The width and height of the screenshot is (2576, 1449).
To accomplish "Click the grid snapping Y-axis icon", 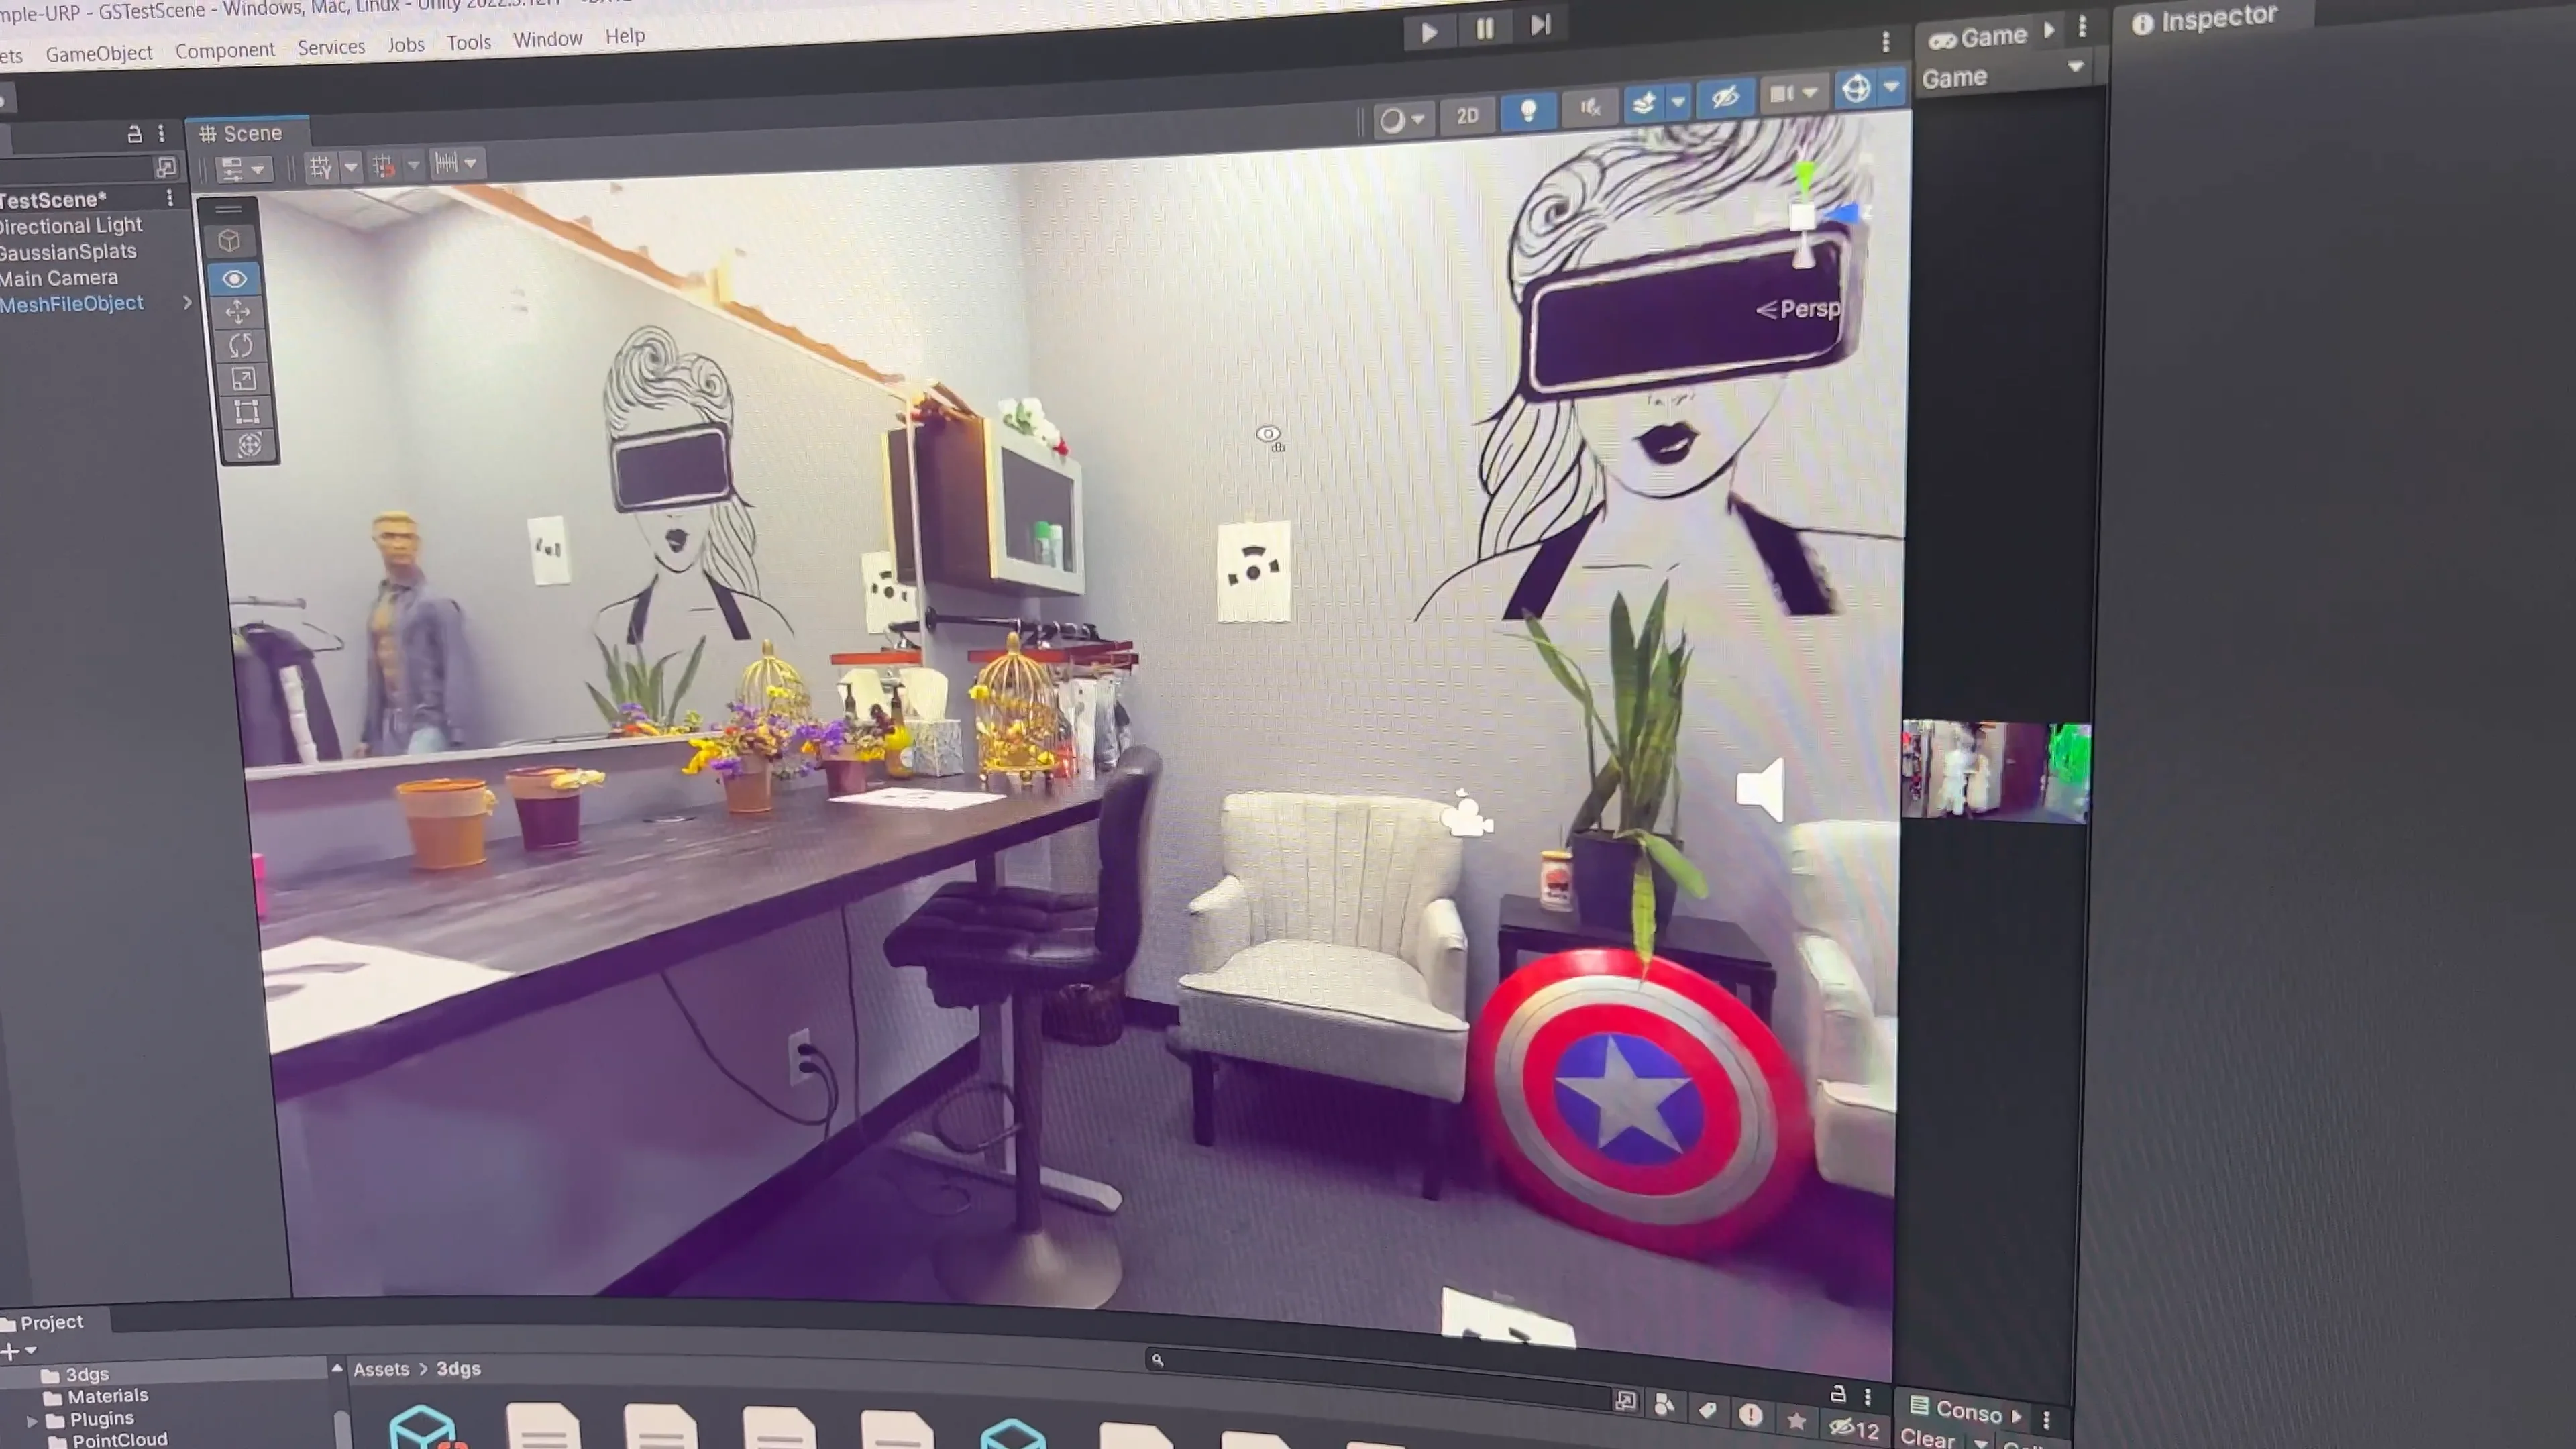I will (x=321, y=167).
